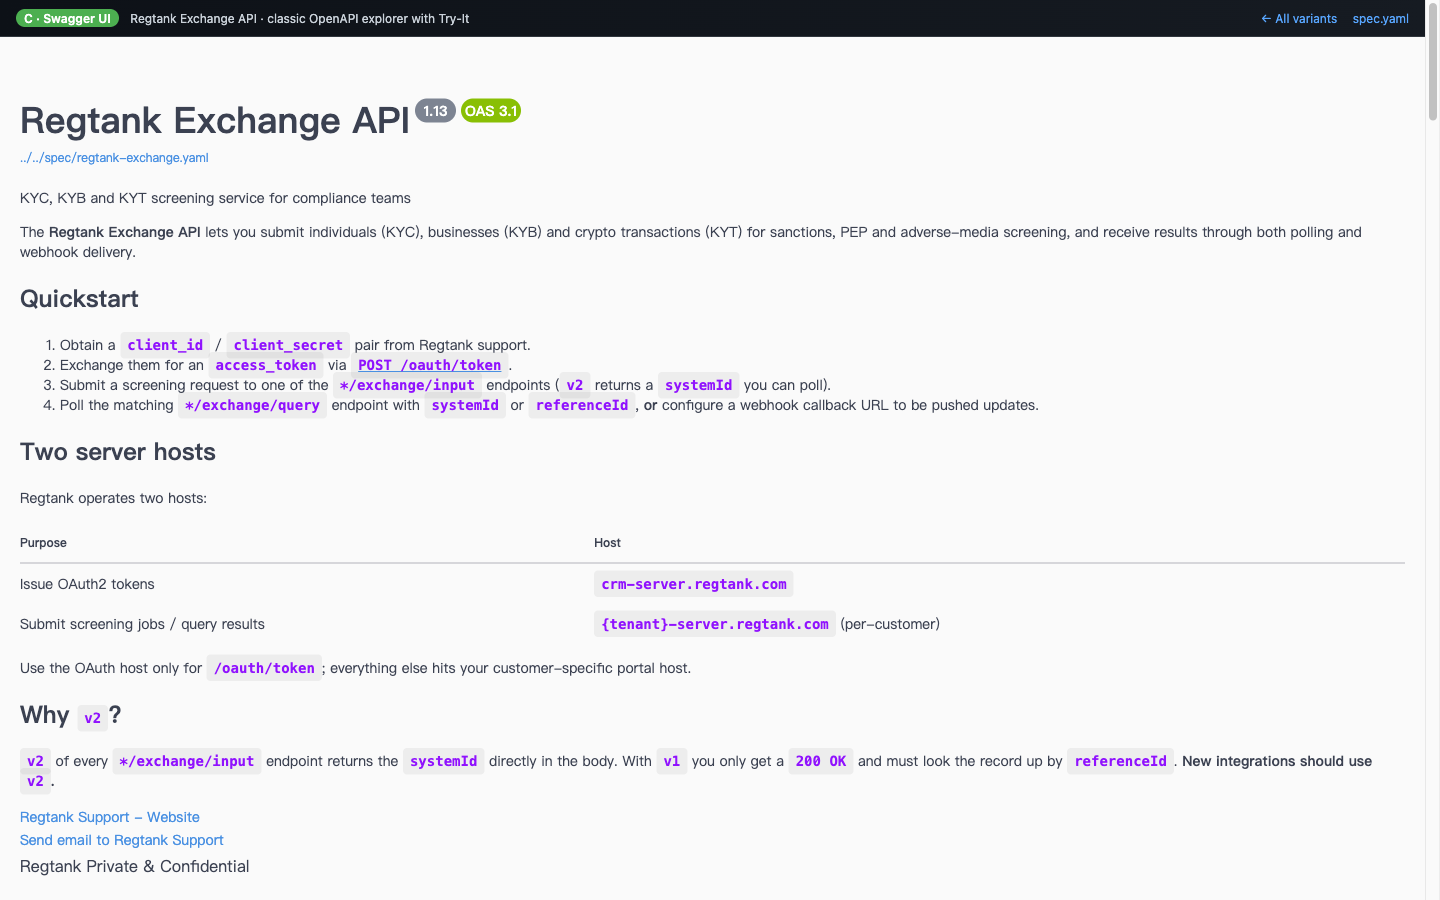Viewport: 1440px width, 900px height.
Task: Click the 200 OK code token
Action: coord(821,761)
